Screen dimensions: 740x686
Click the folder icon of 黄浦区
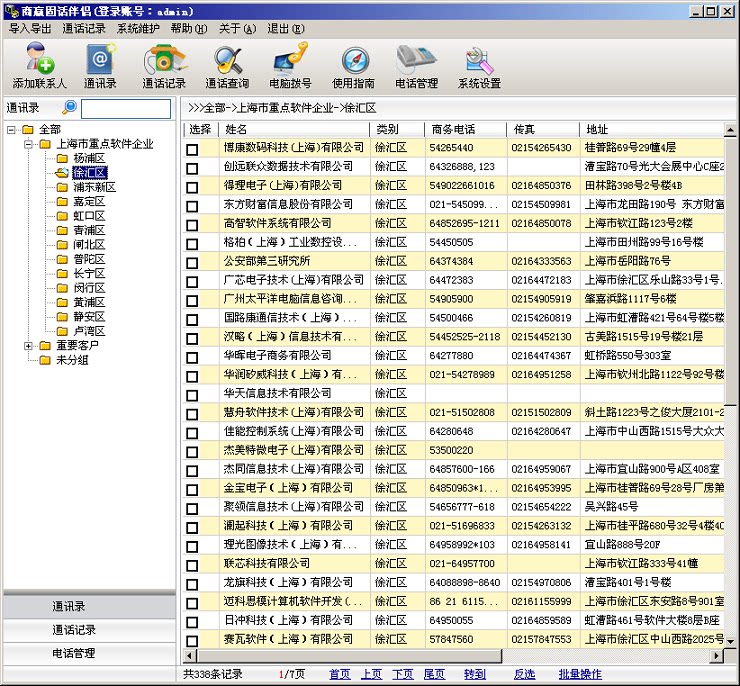pos(62,302)
